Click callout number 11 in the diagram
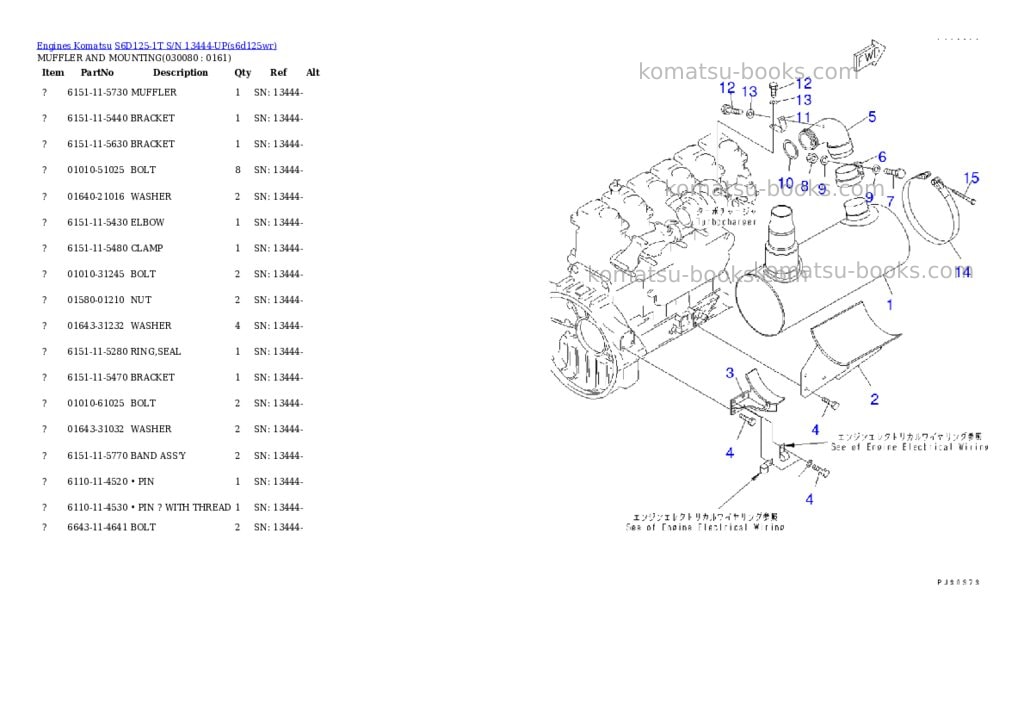Screen dimensions: 1024x725 click(803, 118)
